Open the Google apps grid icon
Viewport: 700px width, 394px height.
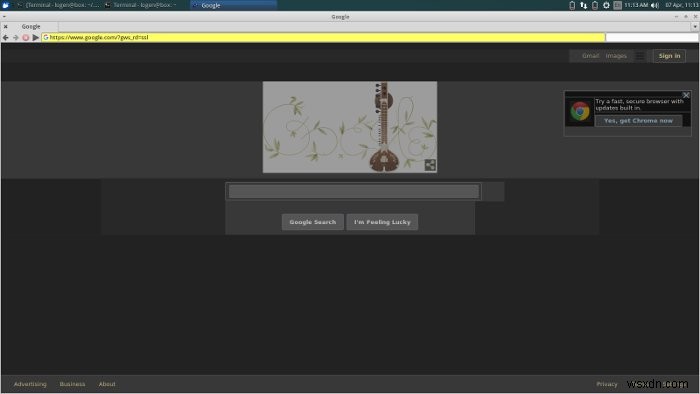(x=640, y=56)
